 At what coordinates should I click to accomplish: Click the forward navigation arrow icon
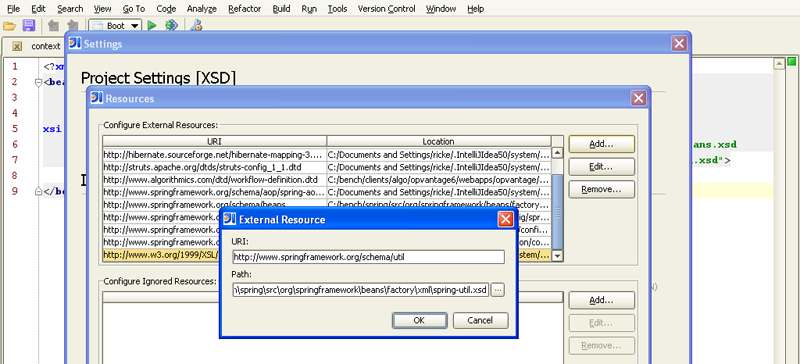[x=73, y=26]
